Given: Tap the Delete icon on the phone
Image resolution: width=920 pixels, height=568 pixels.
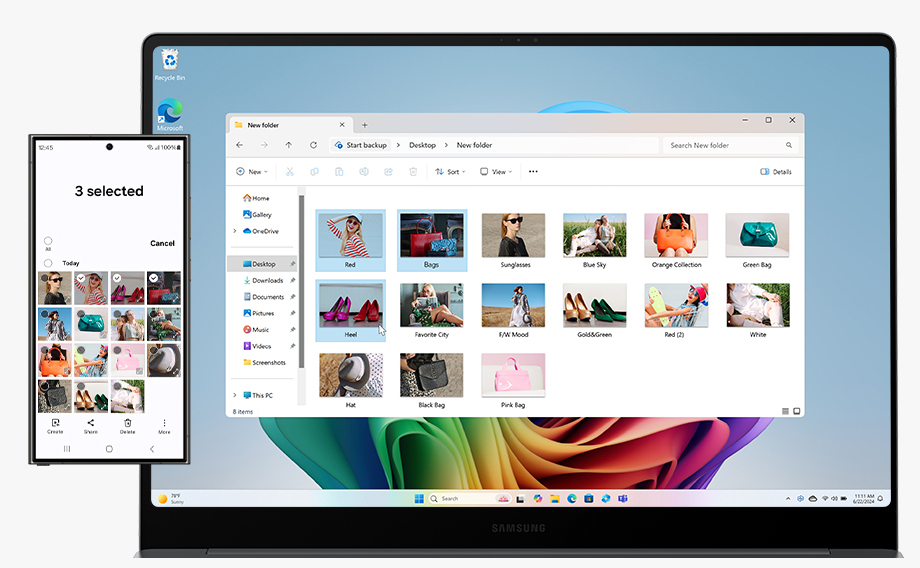Looking at the screenshot, I should (x=128, y=425).
